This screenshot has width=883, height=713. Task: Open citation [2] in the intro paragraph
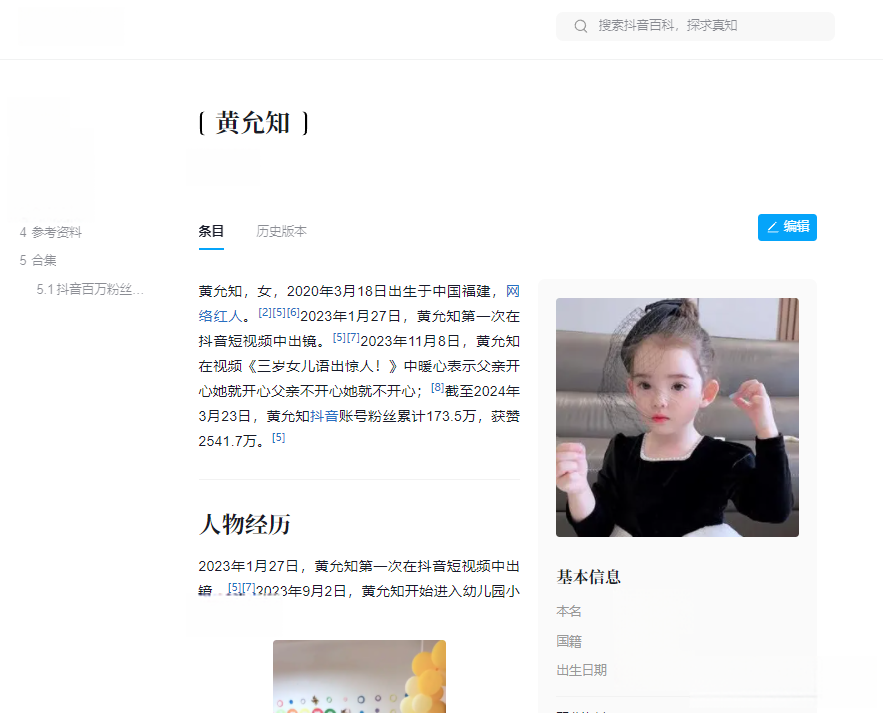[265, 312]
